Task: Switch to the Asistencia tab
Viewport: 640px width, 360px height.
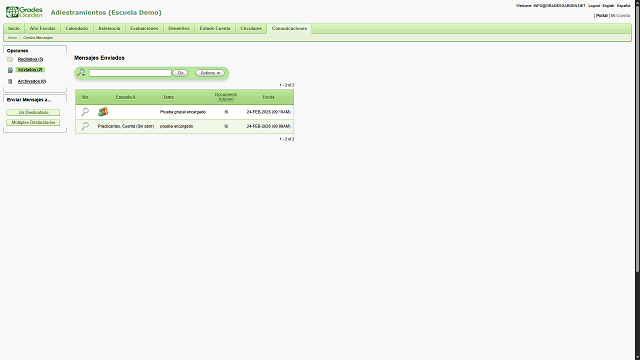Action: click(109, 28)
